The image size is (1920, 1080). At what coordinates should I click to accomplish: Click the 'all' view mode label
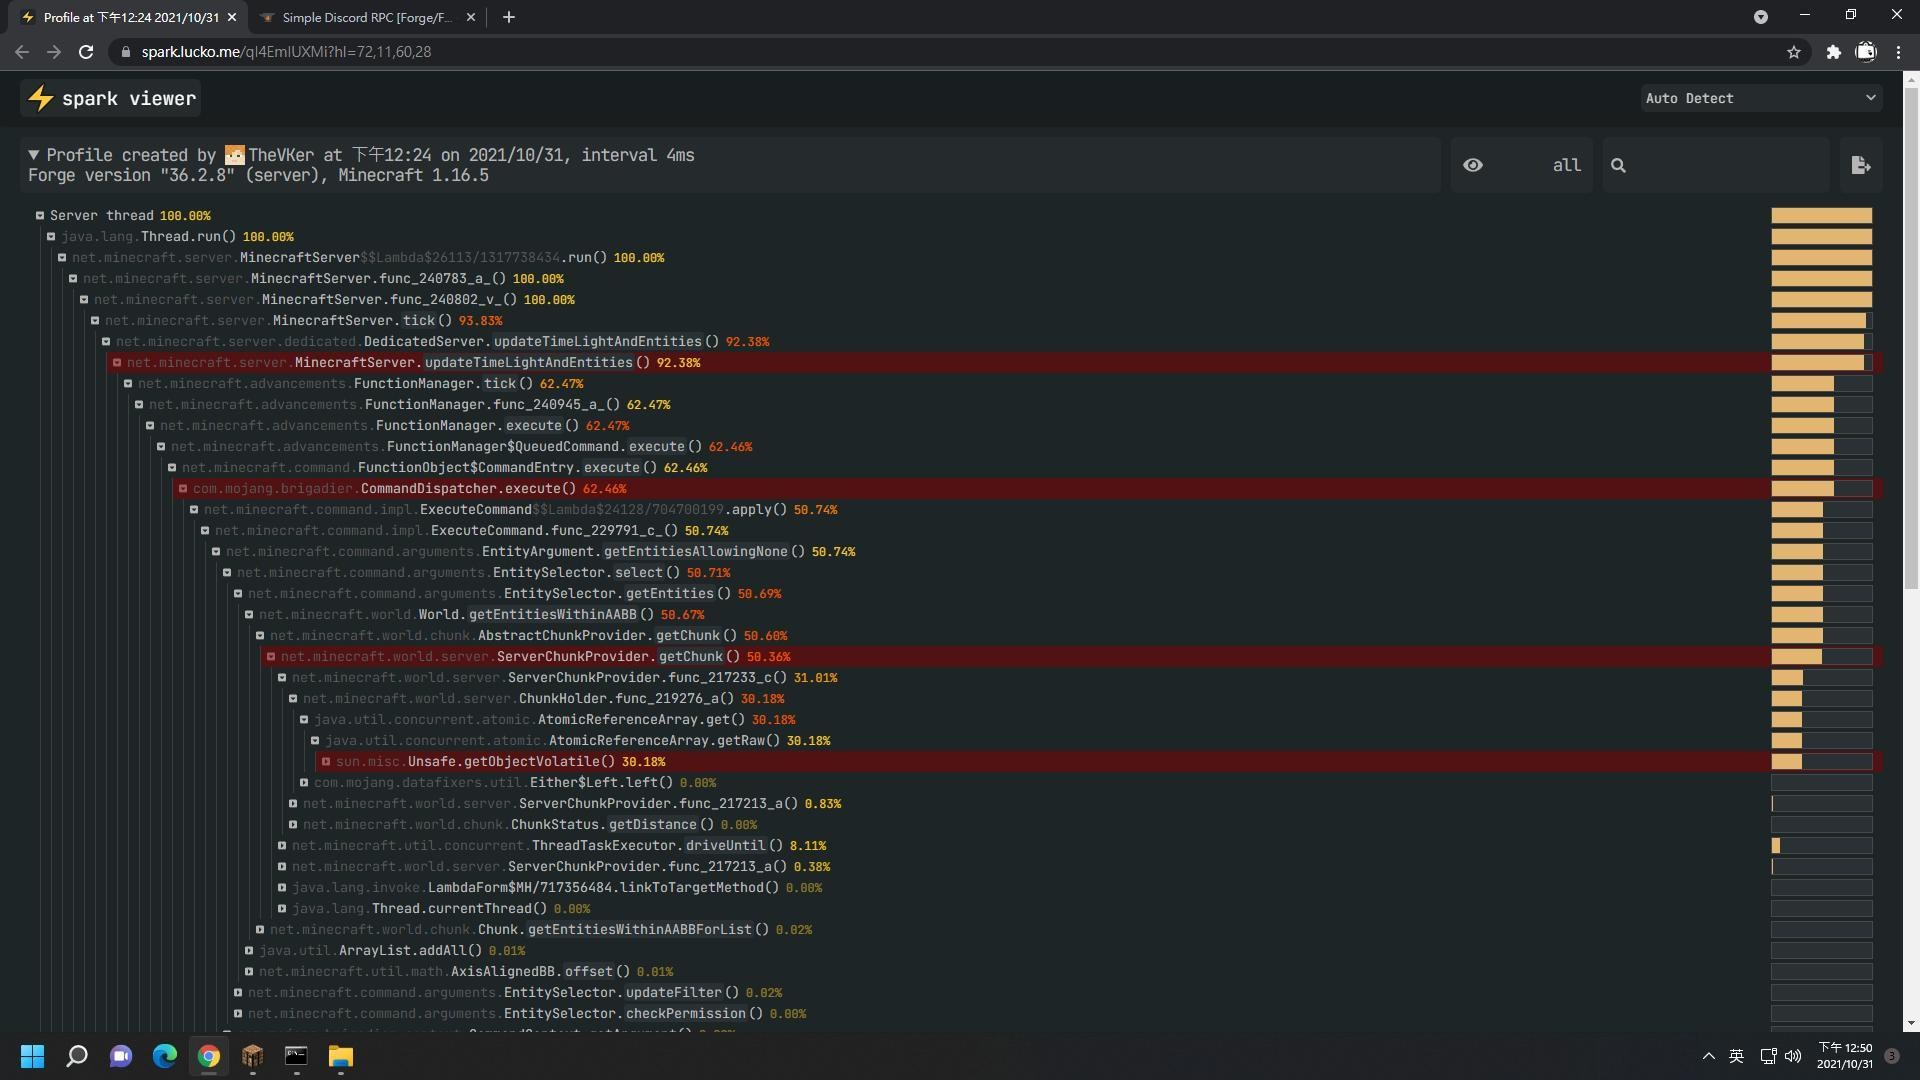1566,165
